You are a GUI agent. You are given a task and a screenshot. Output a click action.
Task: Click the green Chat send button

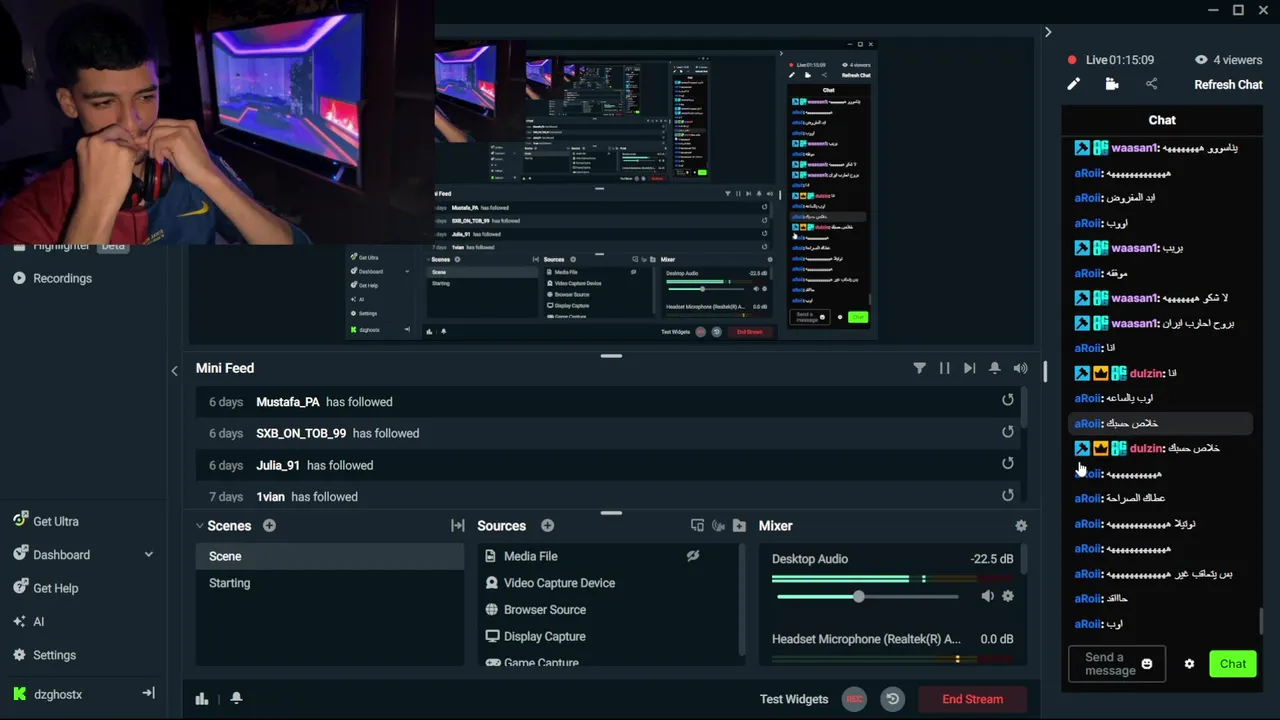pyautogui.click(x=1233, y=664)
